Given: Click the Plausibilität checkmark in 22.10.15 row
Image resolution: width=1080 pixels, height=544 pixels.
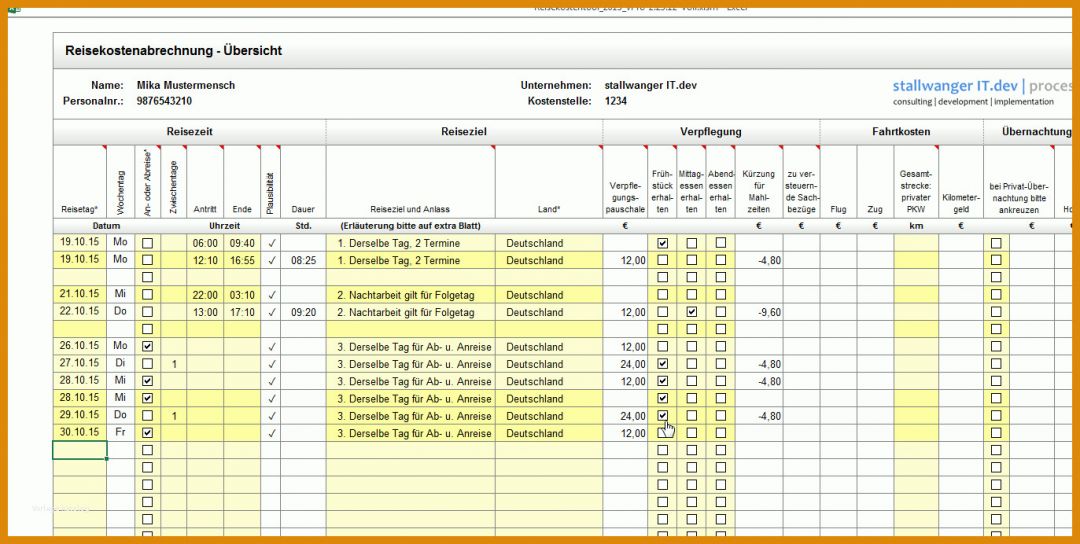Looking at the screenshot, I should click(272, 312).
